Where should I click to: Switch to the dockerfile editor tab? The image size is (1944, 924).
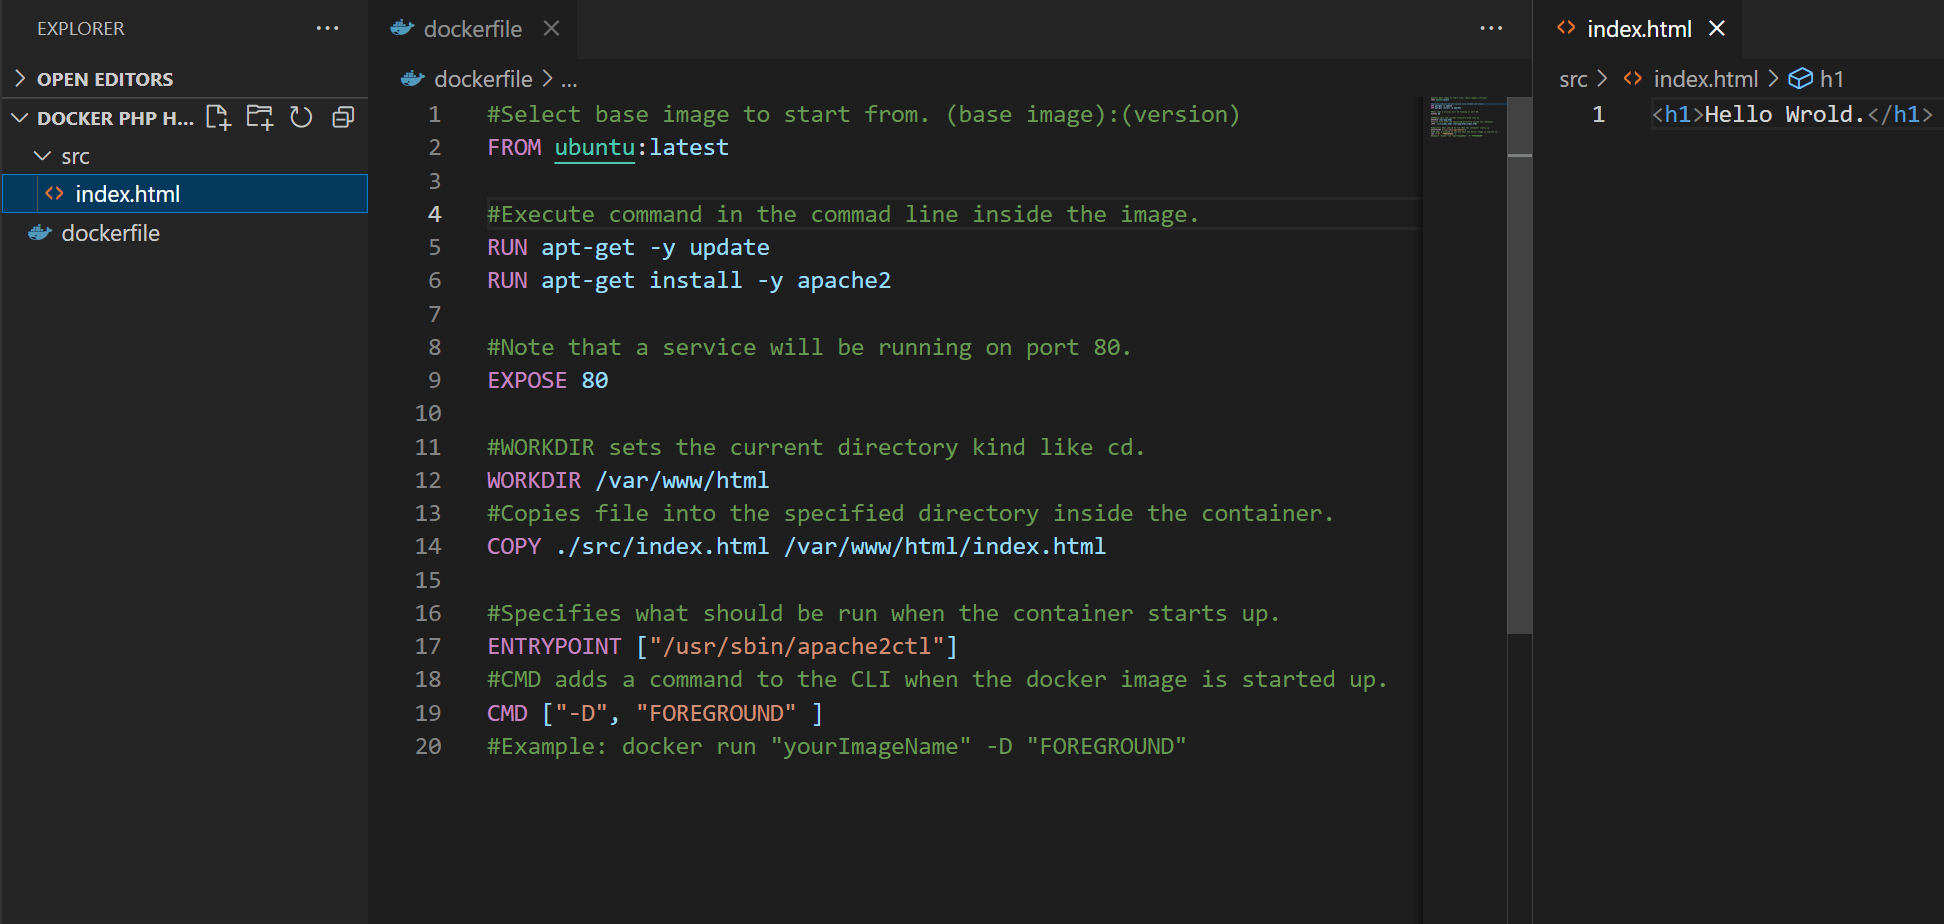point(473,29)
